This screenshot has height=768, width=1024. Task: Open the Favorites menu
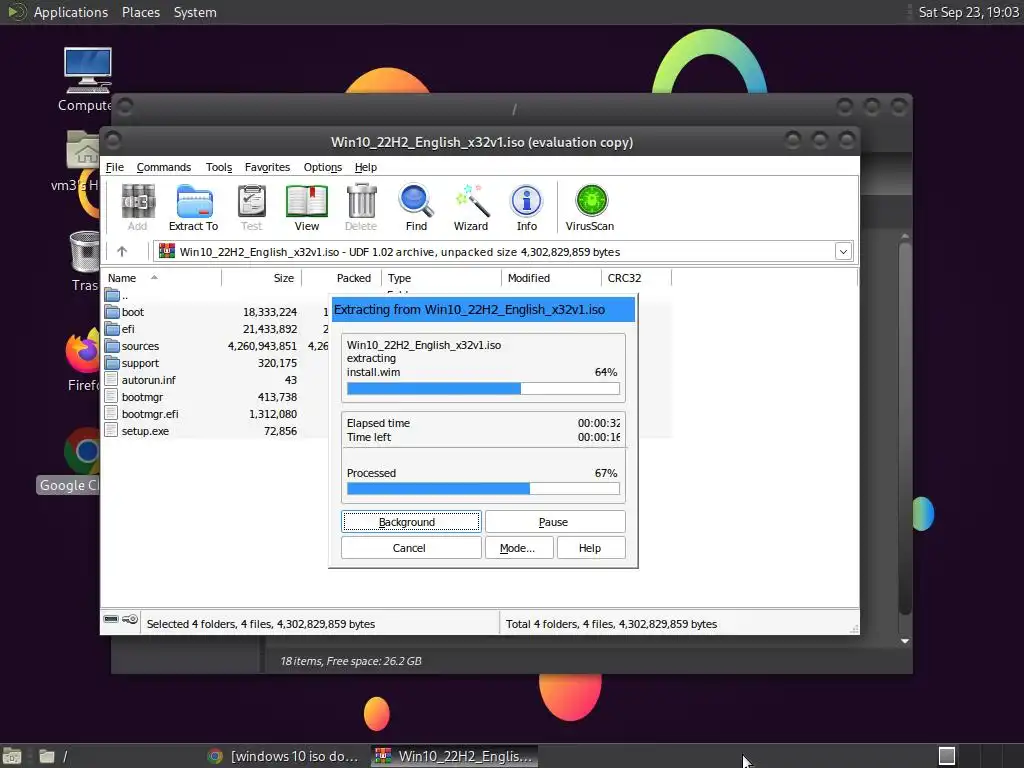267,167
